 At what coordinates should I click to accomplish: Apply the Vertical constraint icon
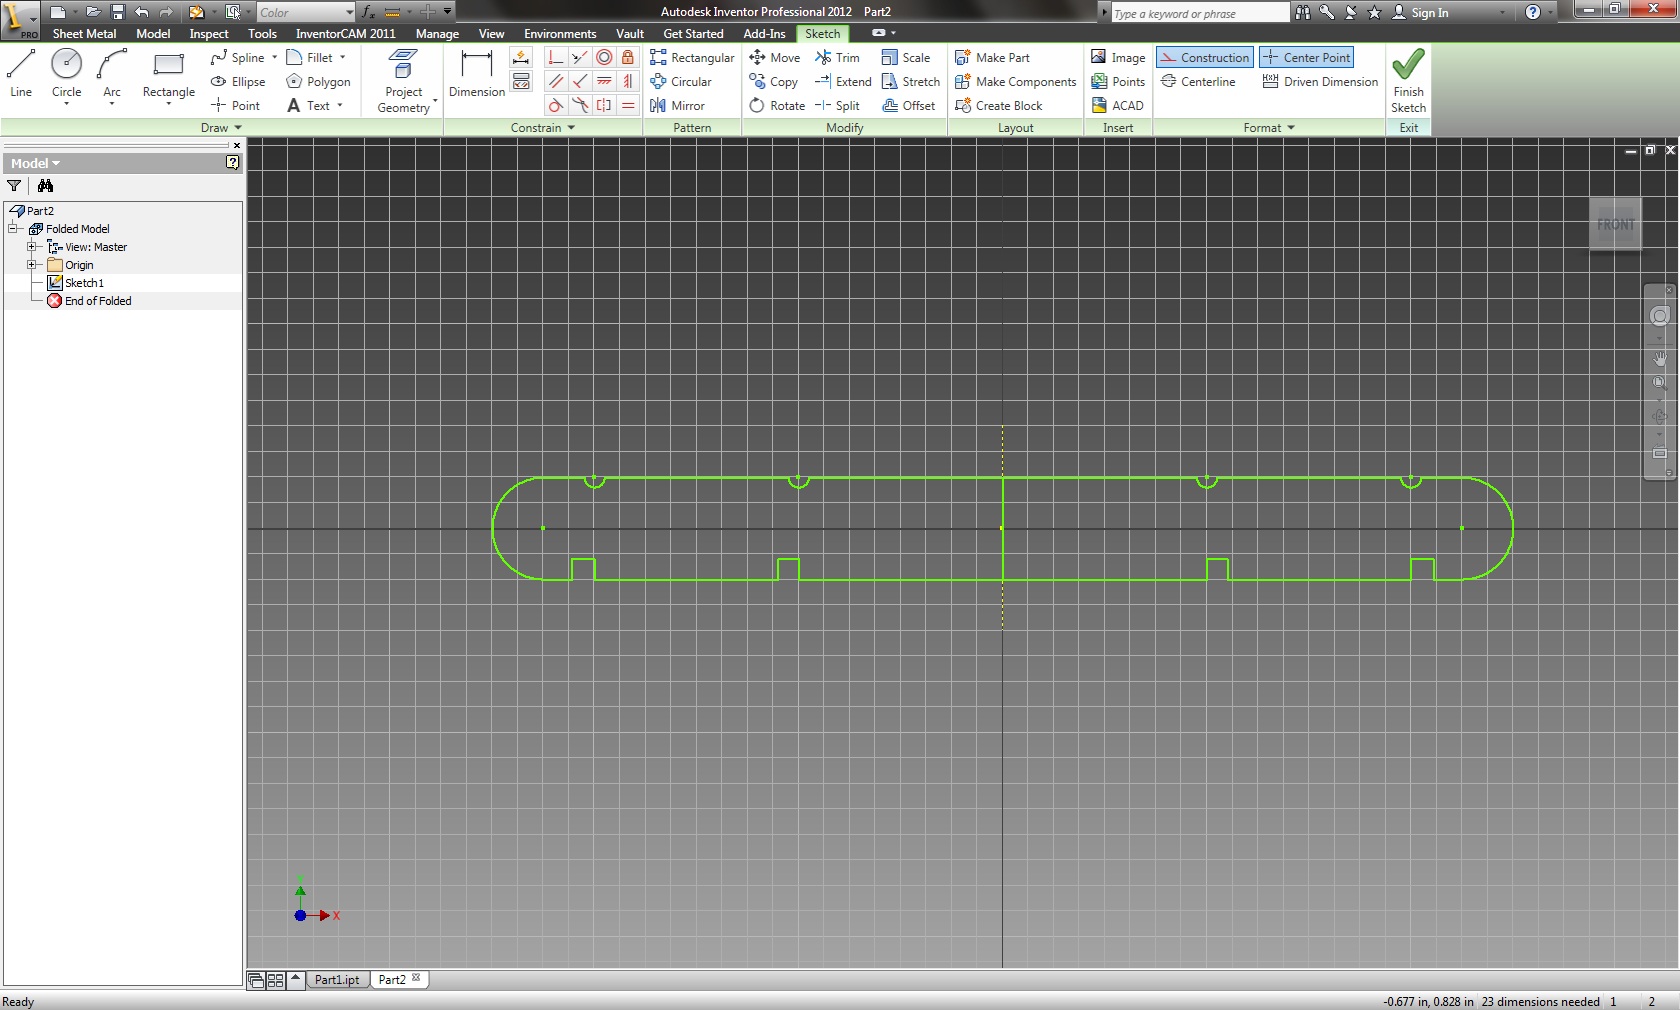(x=628, y=82)
